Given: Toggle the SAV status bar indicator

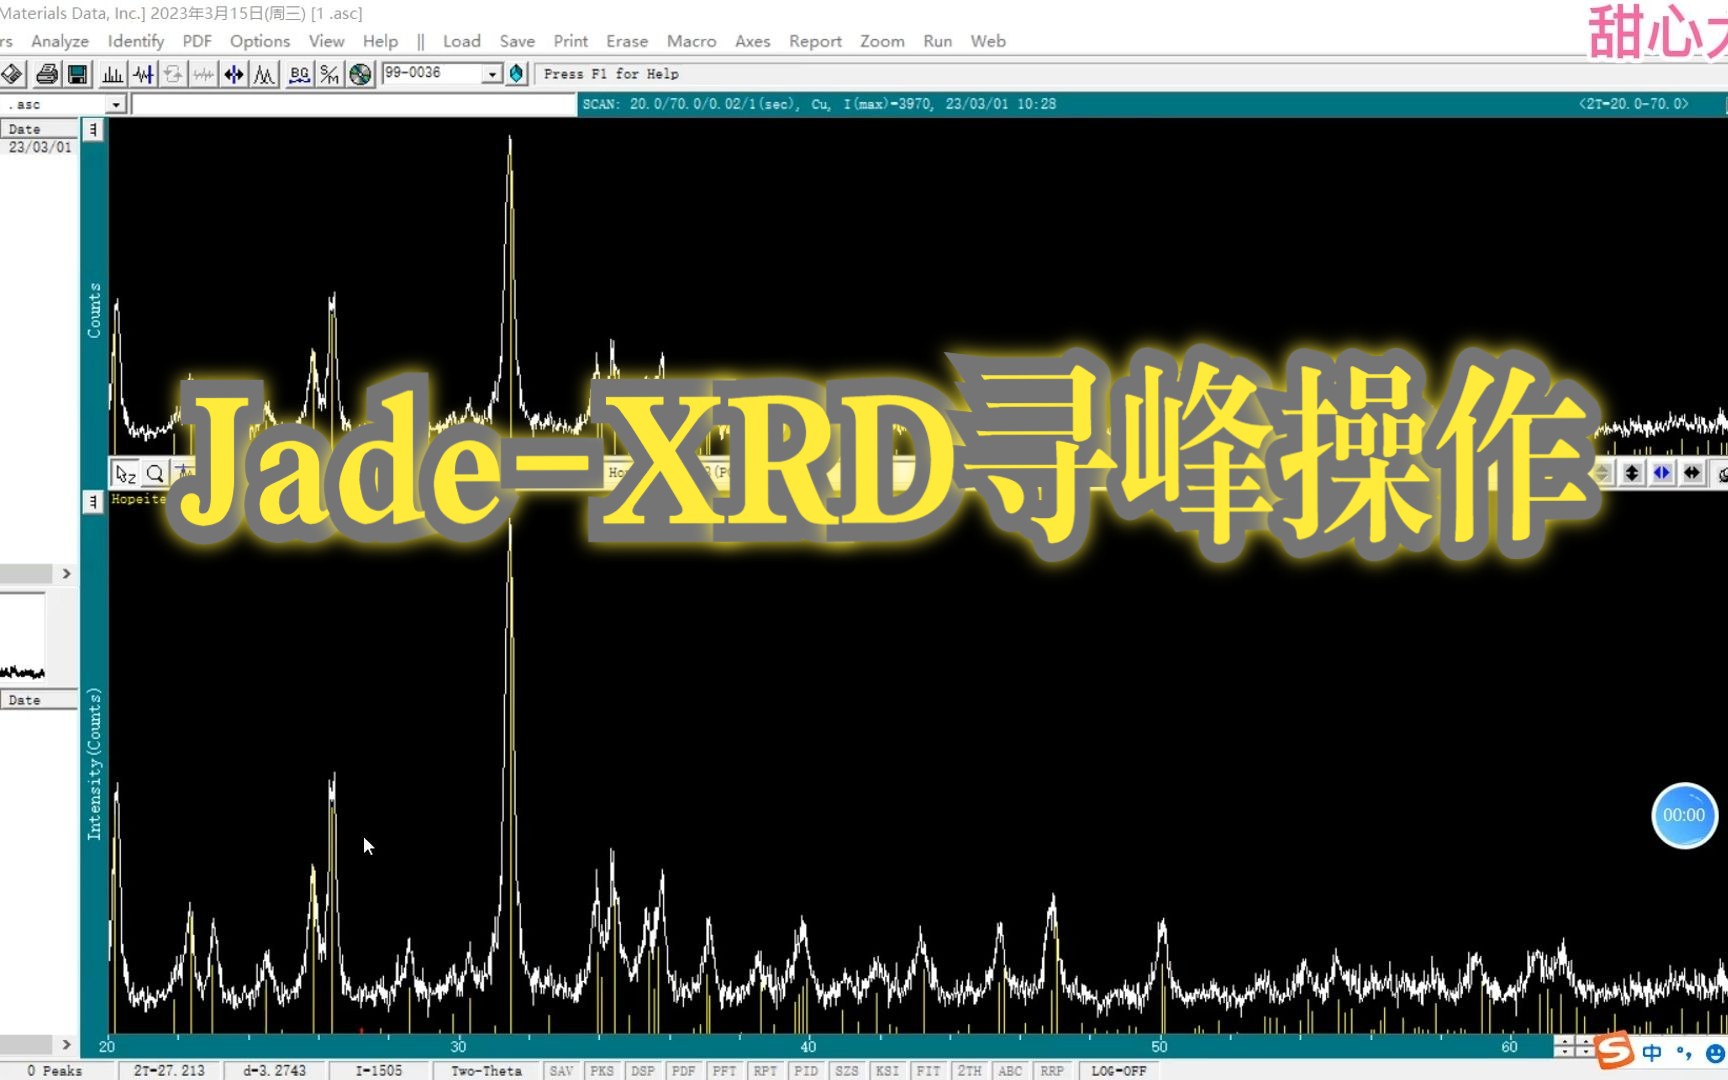Looking at the screenshot, I should (x=561, y=1071).
